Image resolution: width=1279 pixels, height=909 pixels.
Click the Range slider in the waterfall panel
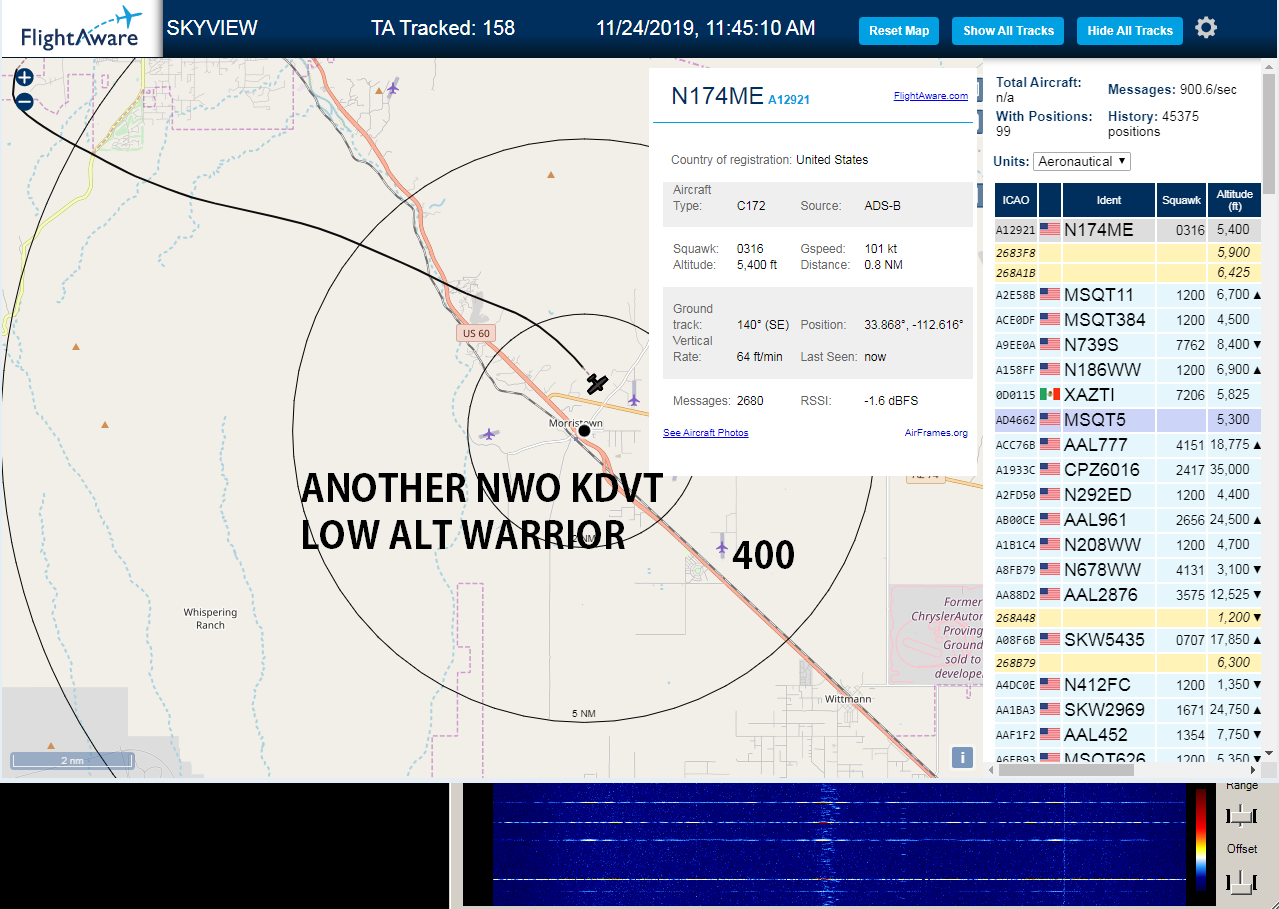click(1241, 815)
